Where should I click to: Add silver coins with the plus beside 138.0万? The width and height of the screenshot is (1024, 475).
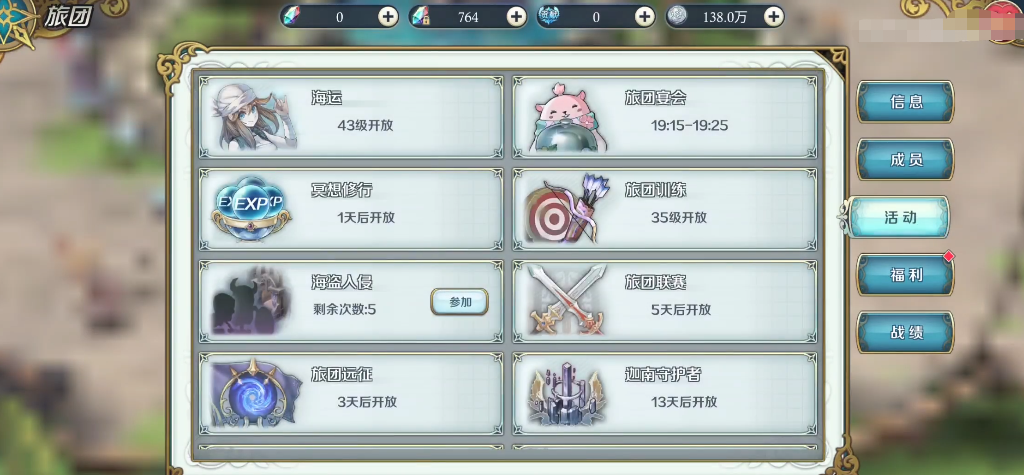pos(774,17)
